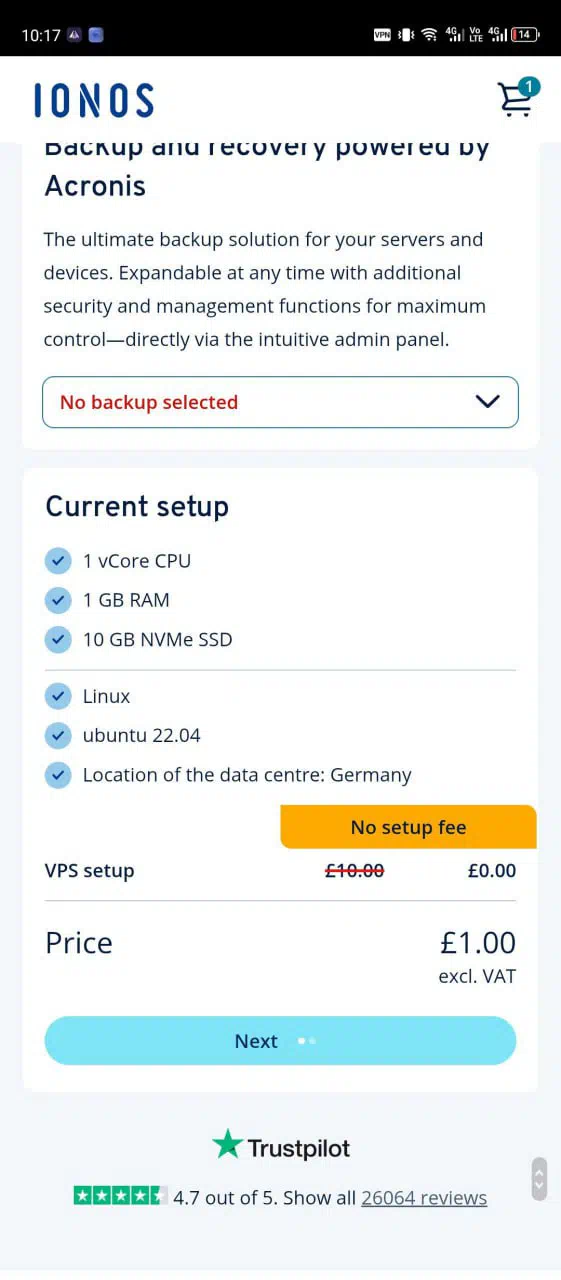This screenshot has width=561, height=1280.
Task: Tap the IONOS logo
Action: [94, 101]
